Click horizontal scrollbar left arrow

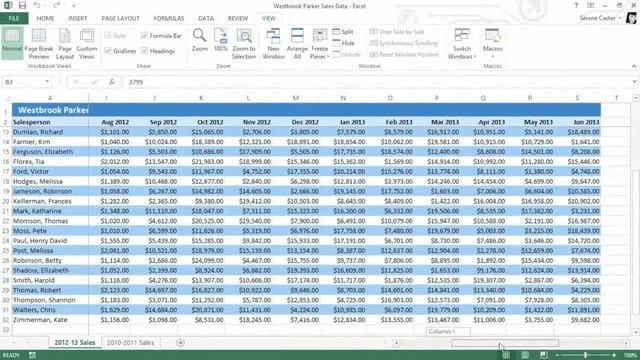[x=396, y=343]
